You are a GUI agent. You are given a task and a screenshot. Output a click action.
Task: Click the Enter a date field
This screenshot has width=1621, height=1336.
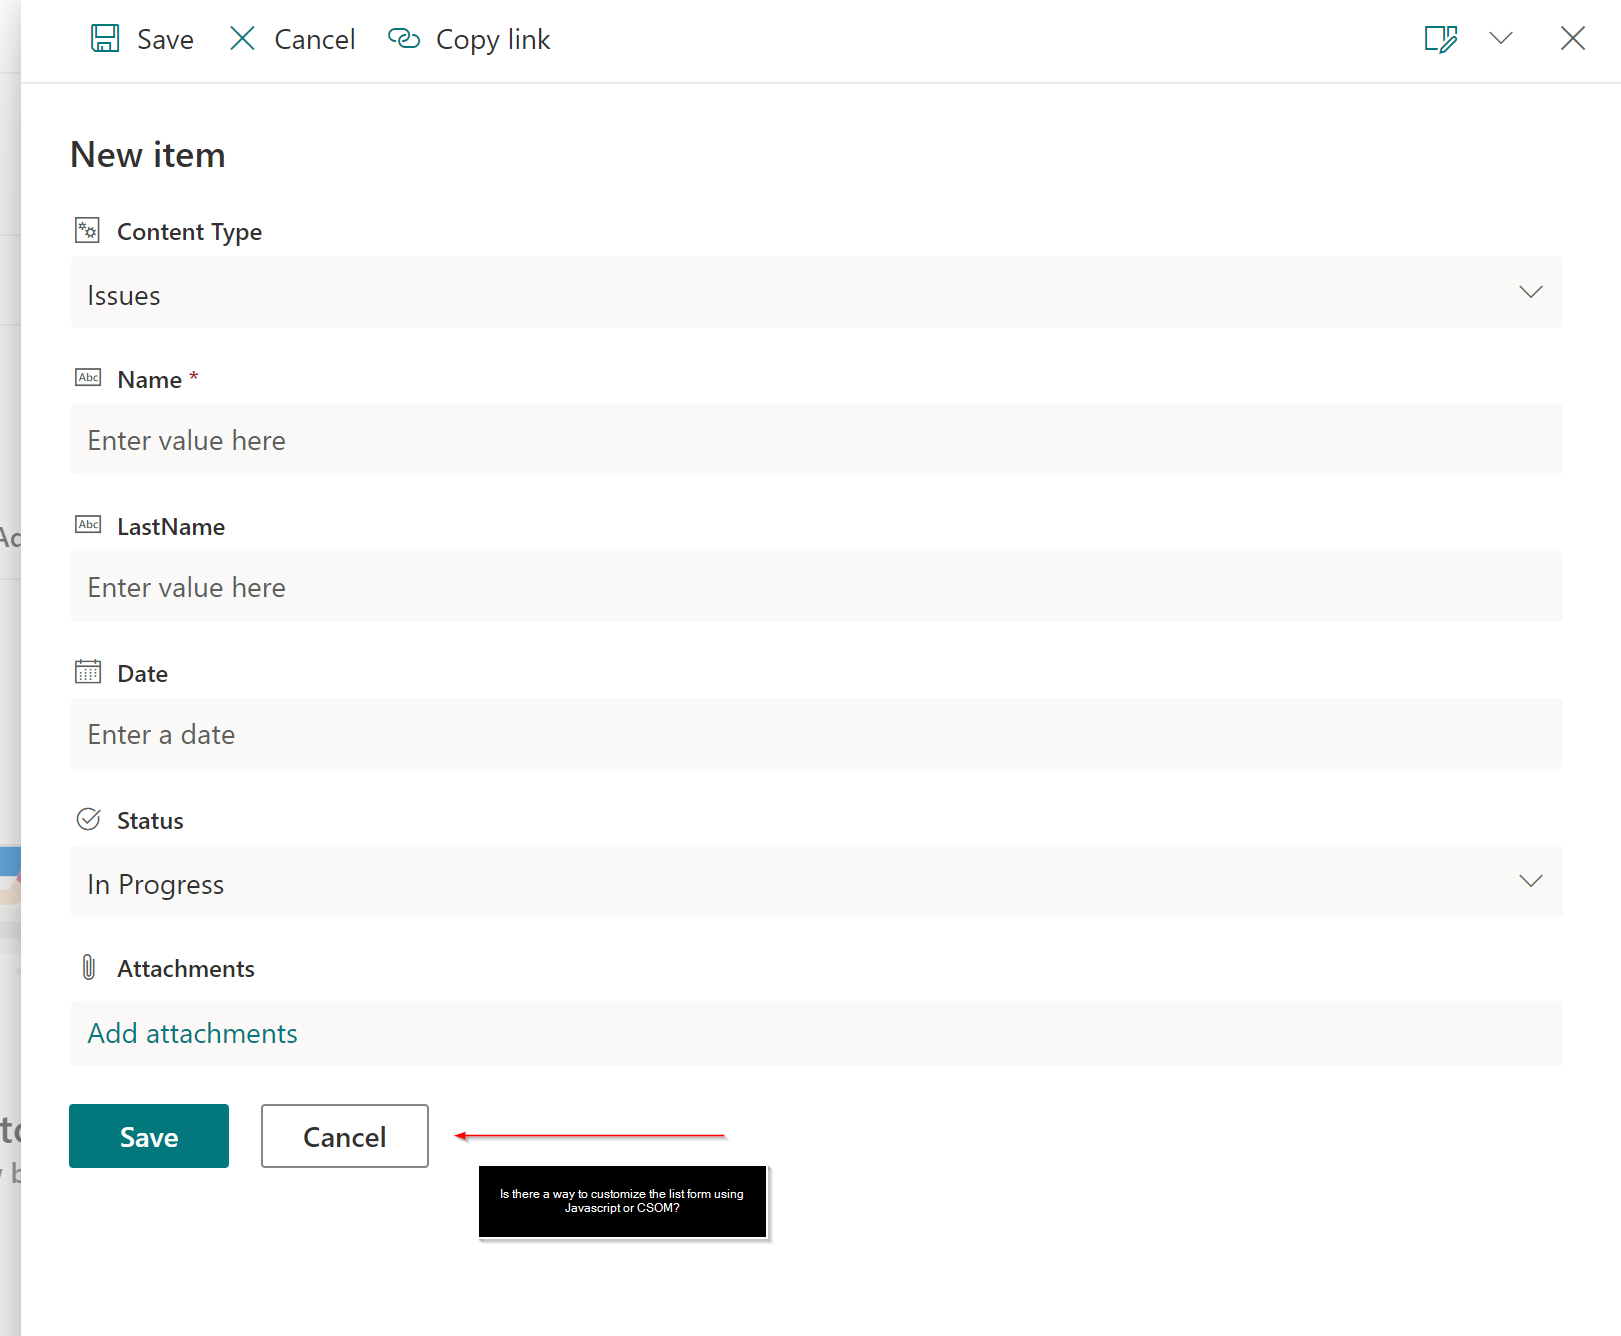coord(400,734)
